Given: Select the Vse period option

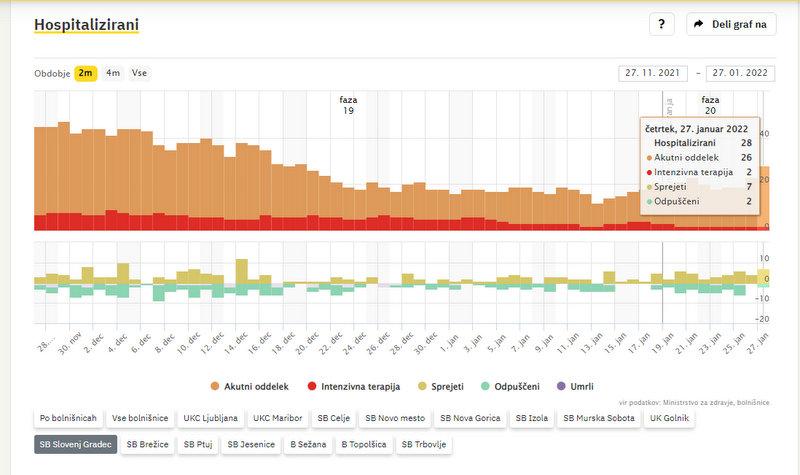Looking at the screenshot, I should pyautogui.click(x=139, y=73).
